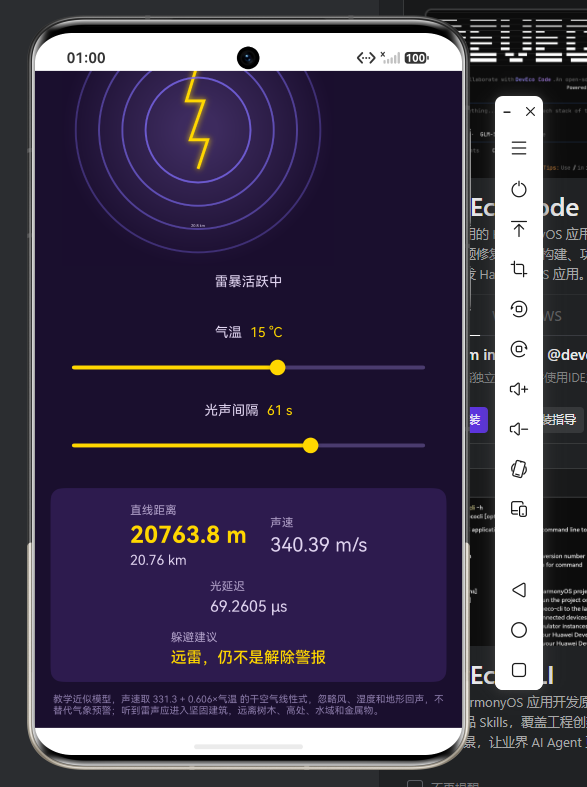Tap the recent apps square icon

pyautogui.click(x=519, y=670)
